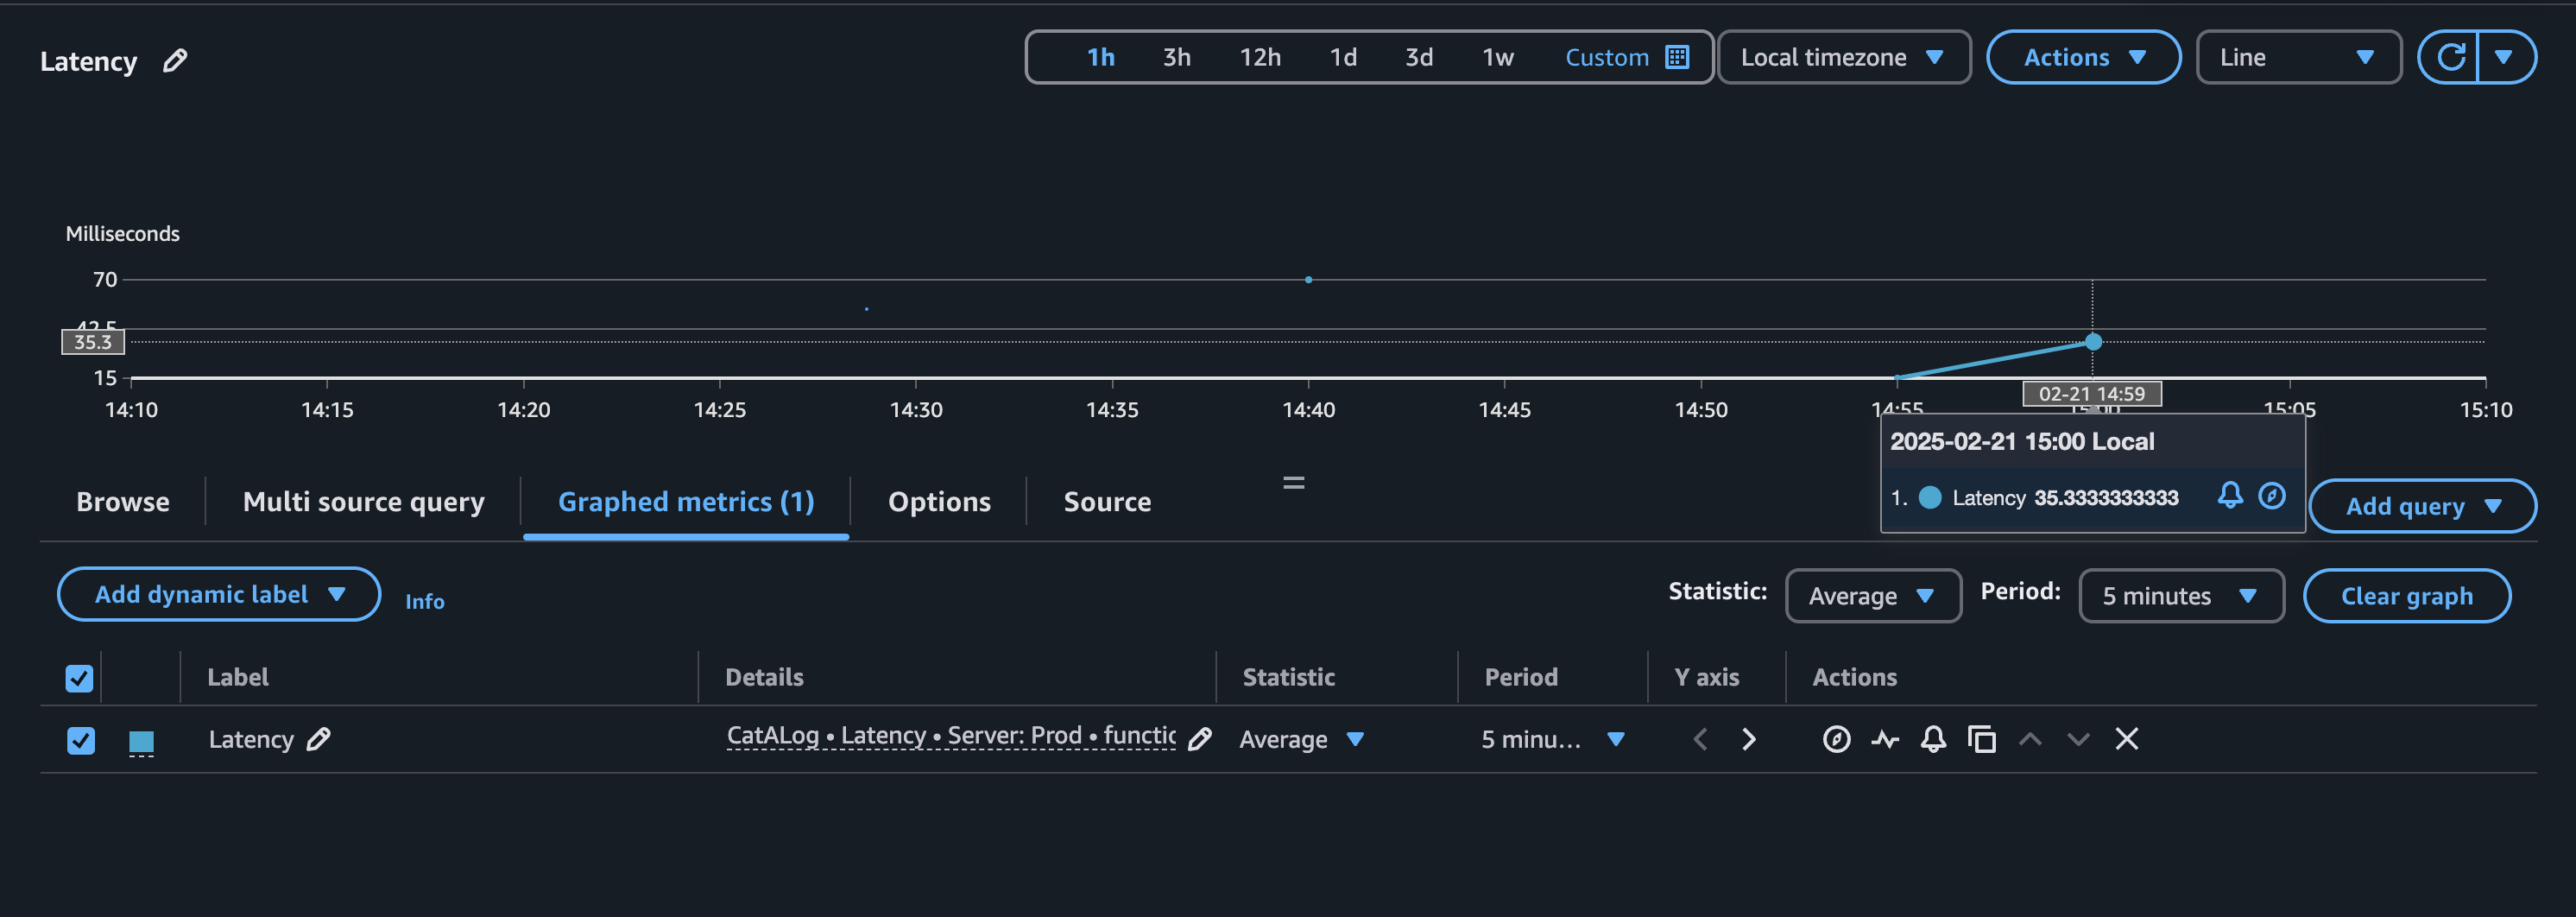Move Latency metric to right Y axis
The width and height of the screenshot is (2576, 917).
(1749, 739)
